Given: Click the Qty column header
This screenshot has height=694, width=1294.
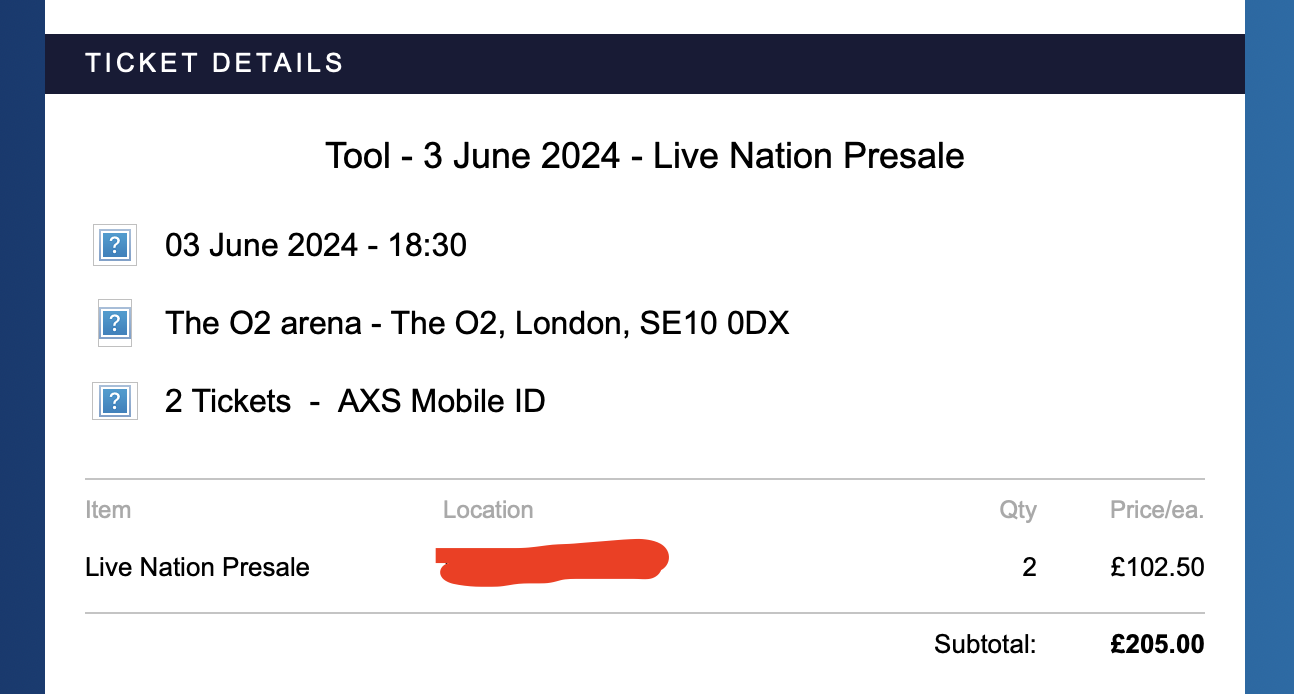Looking at the screenshot, I should click(1018, 510).
